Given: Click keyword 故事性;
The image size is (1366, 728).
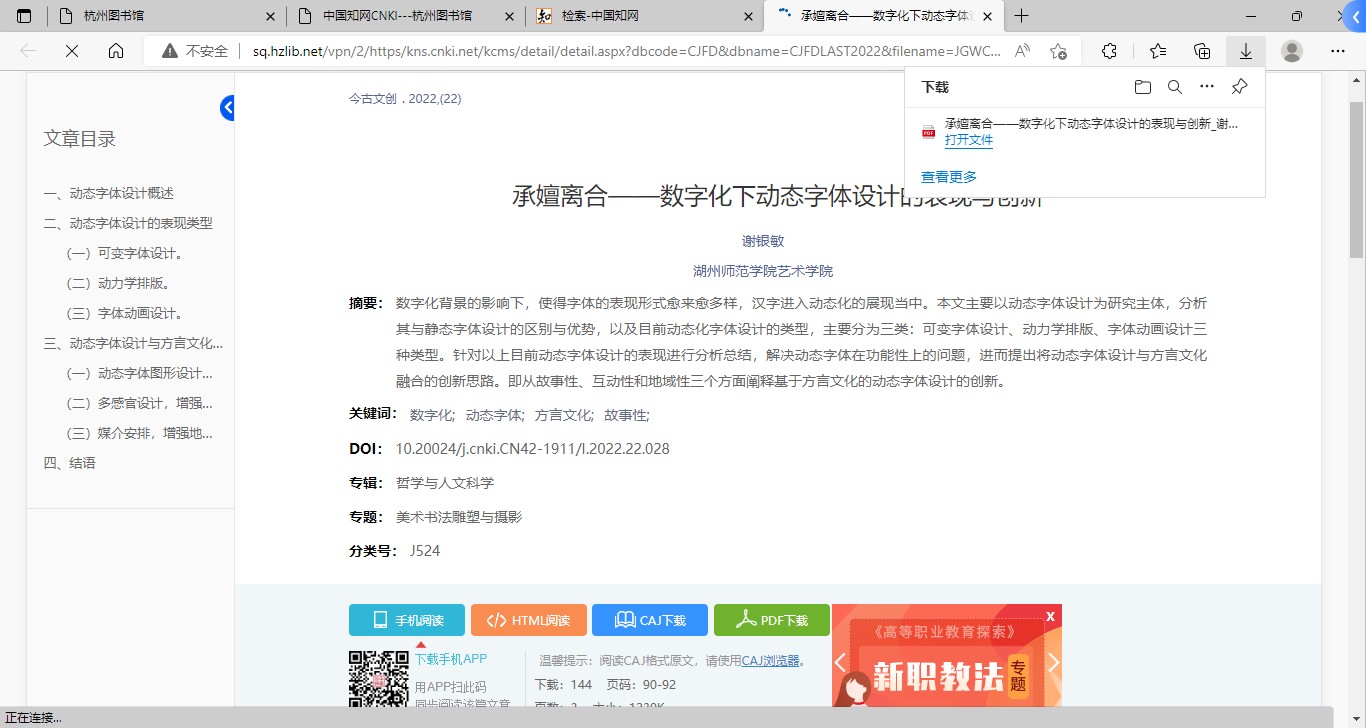Looking at the screenshot, I should (627, 415).
